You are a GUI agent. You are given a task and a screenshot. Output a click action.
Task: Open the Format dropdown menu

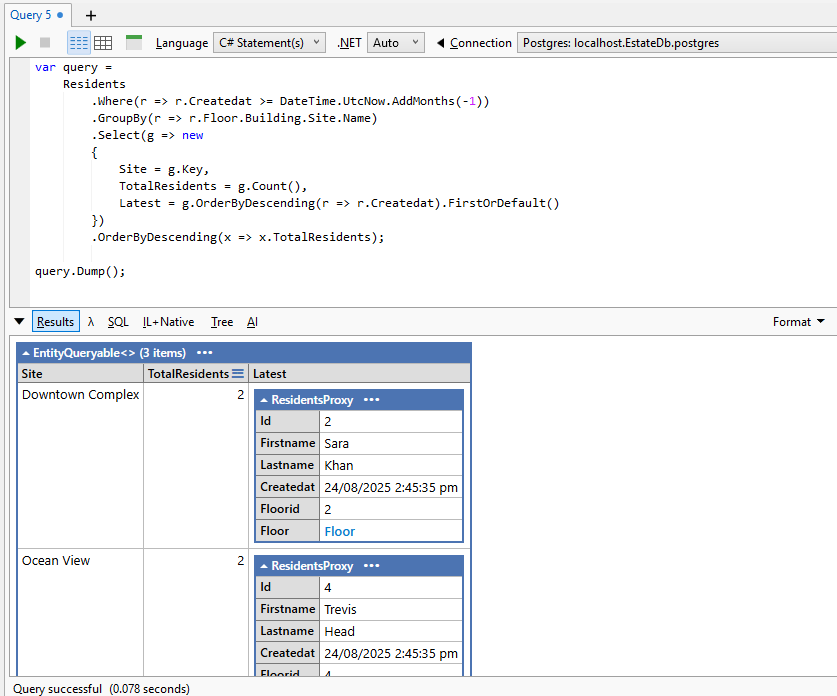coord(798,321)
